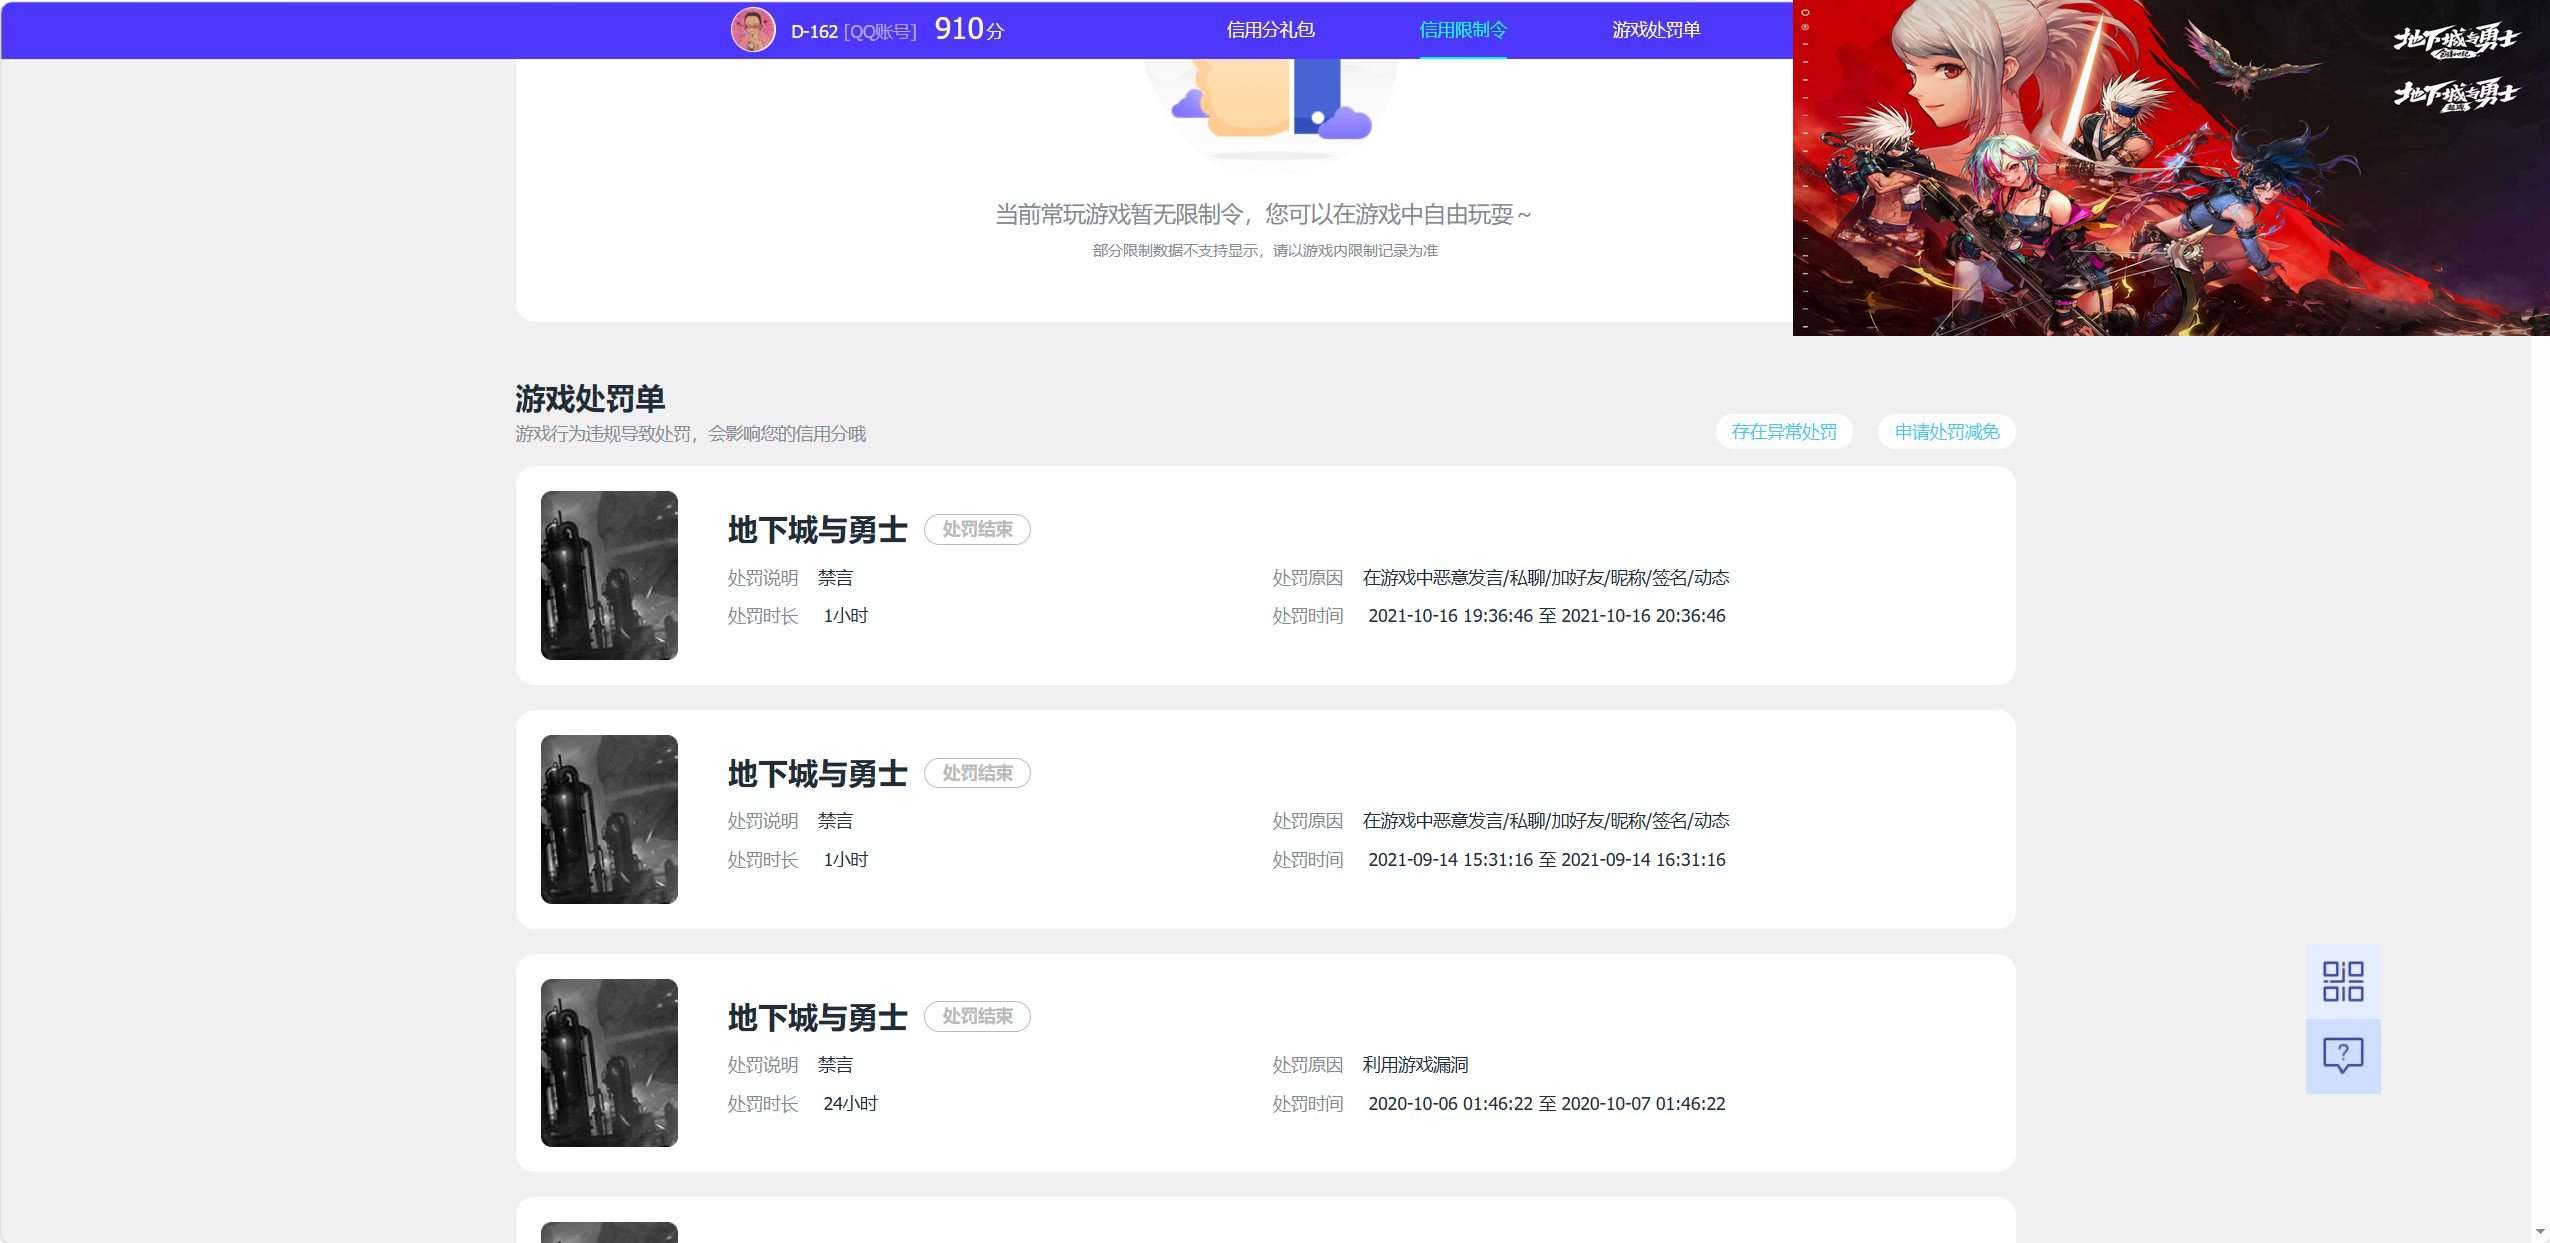The height and width of the screenshot is (1243, 2550).
Task: Click the [QQ账号] label in header
Action: (880, 31)
